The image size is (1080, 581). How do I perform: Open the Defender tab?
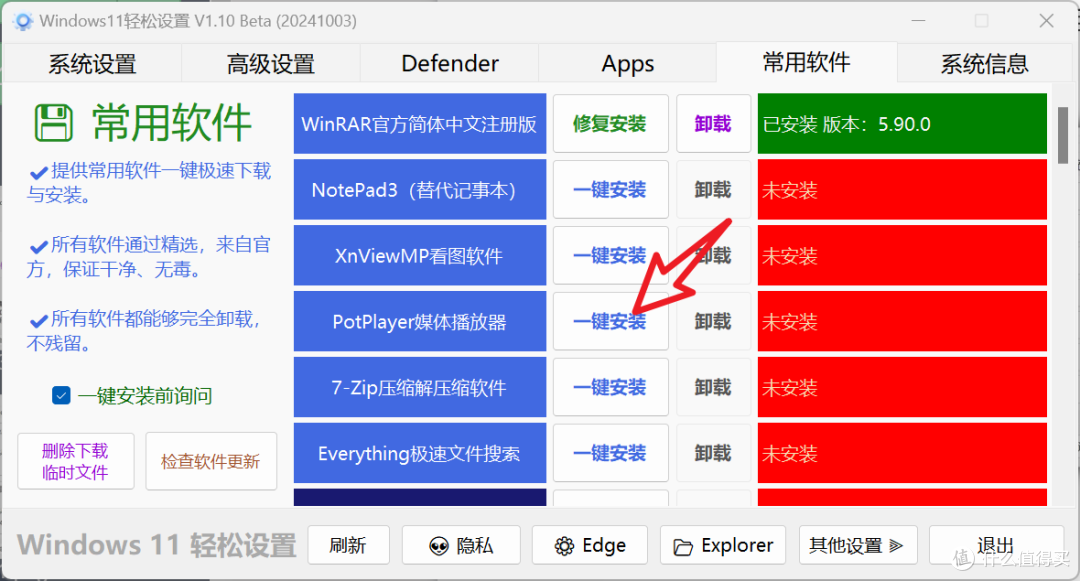450,64
